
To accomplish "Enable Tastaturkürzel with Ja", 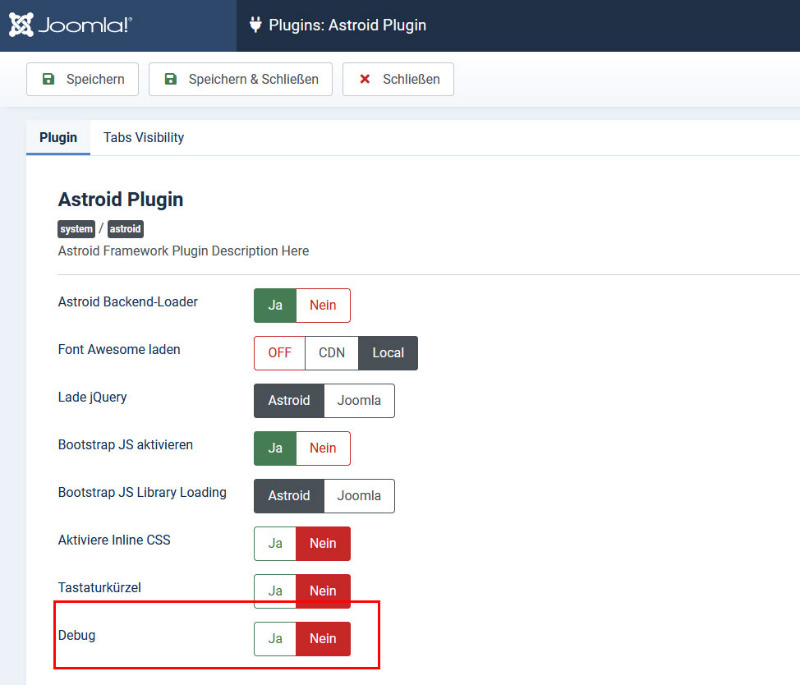I will tap(275, 591).
